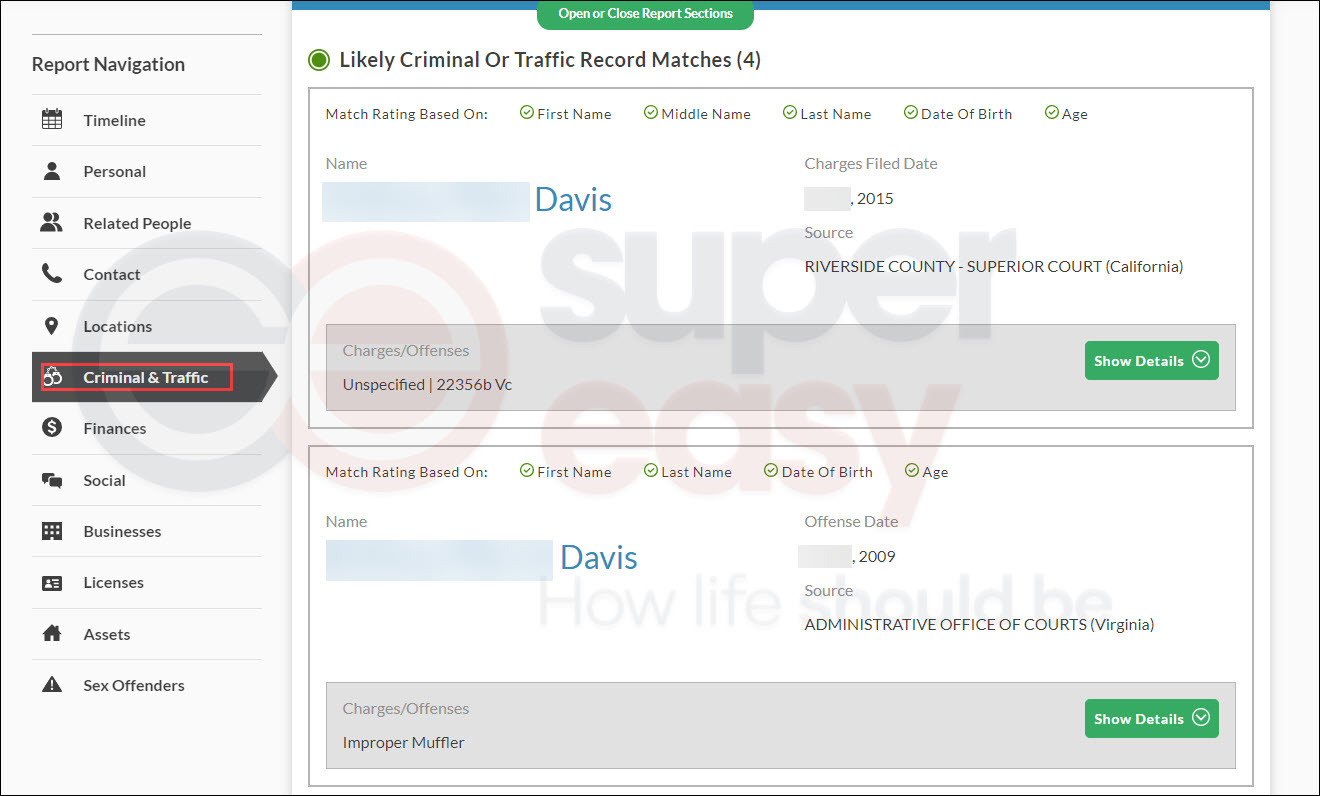Click Middle Name checkmark in Riverside record

pyautogui.click(x=651, y=113)
